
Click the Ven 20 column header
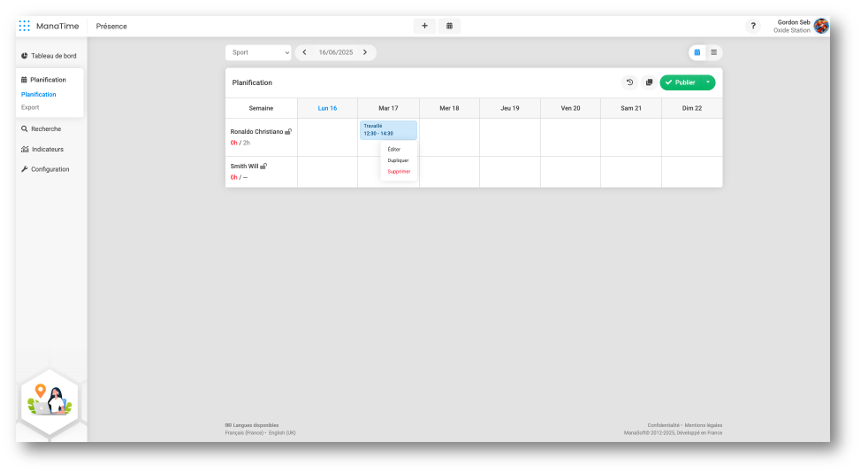[x=571, y=108]
